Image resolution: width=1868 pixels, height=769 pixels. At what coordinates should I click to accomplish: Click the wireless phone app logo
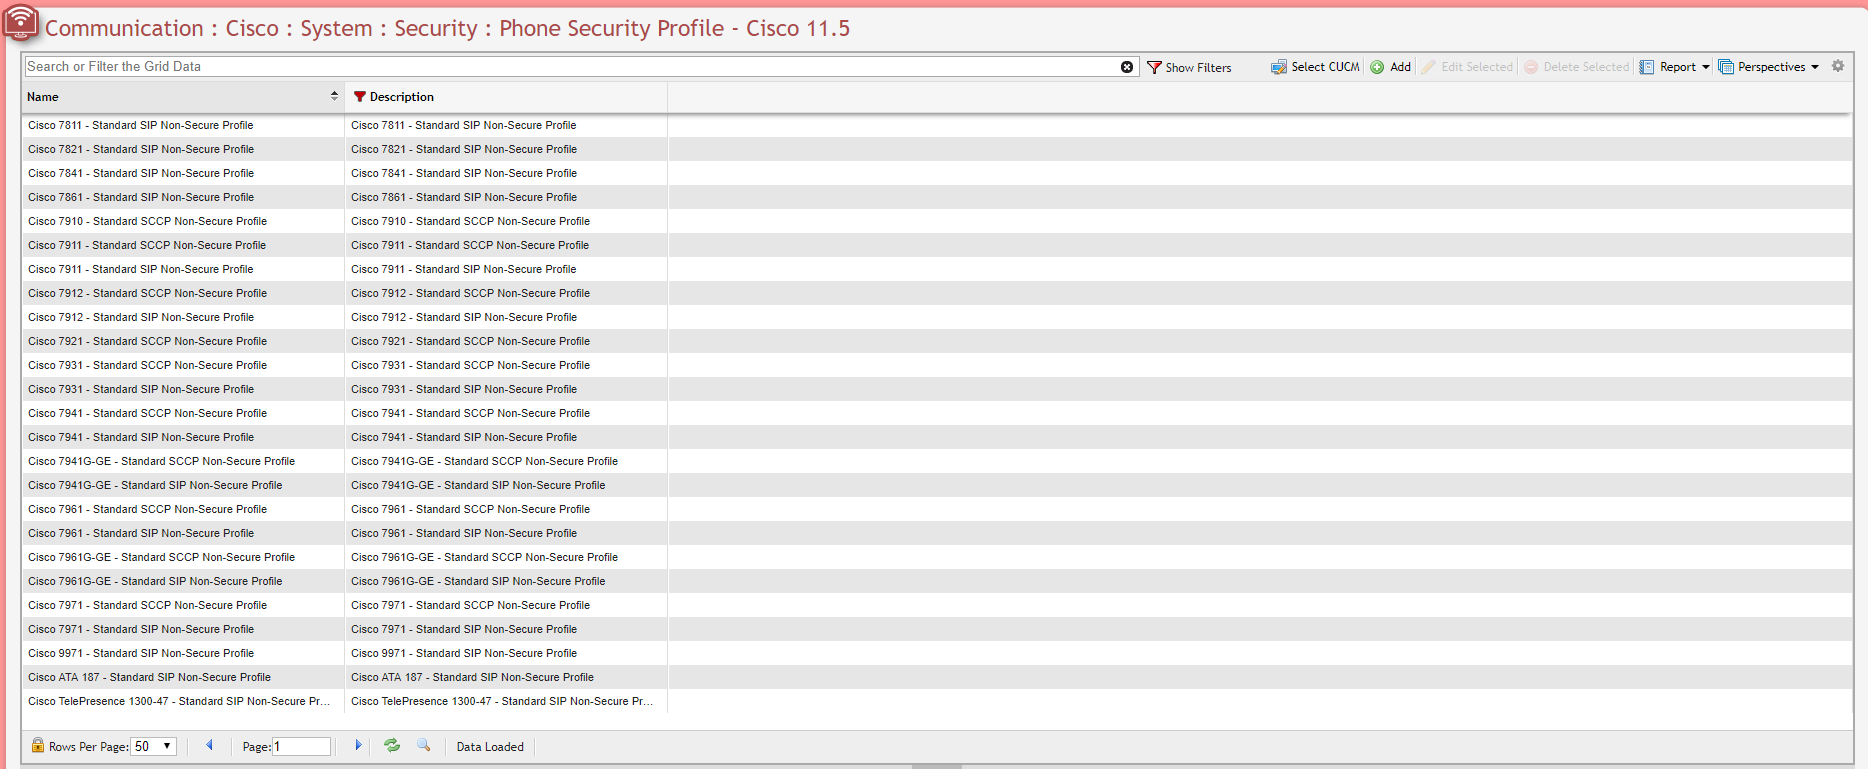tap(21, 22)
